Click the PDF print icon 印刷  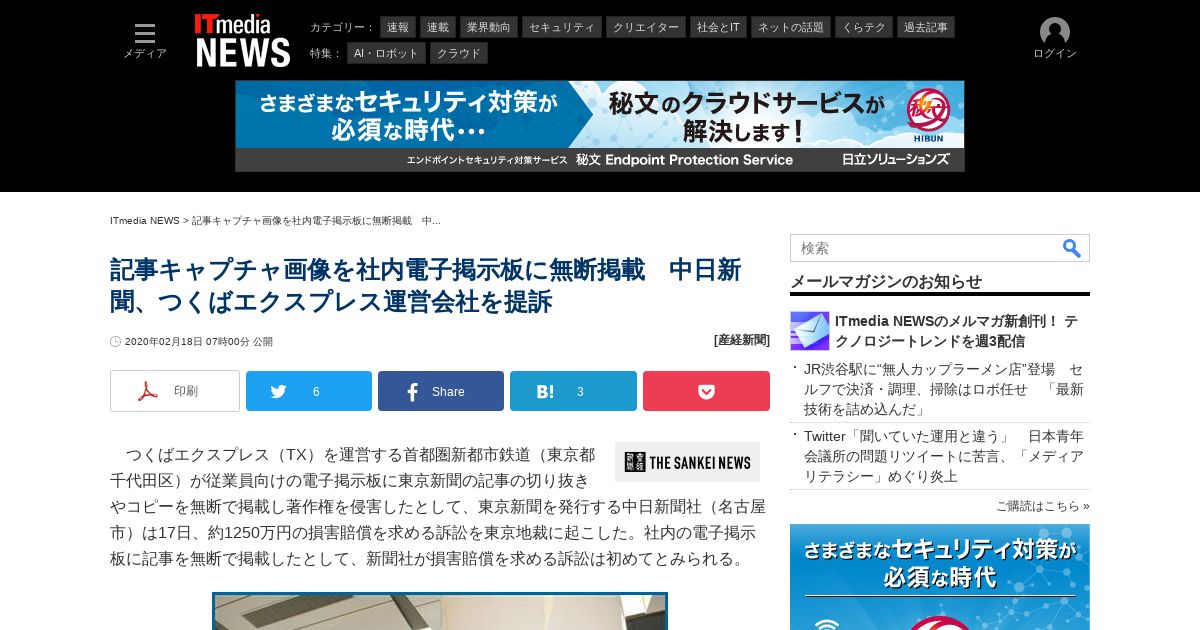pos(175,391)
